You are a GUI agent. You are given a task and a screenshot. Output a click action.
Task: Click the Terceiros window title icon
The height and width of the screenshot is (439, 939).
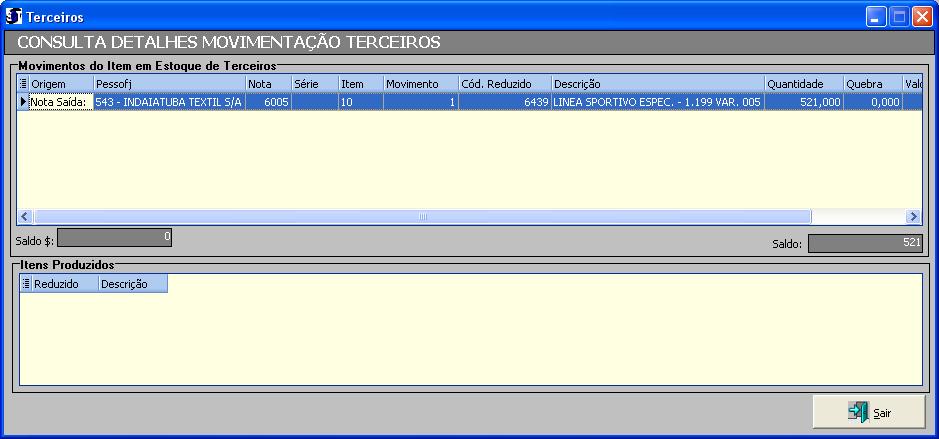[x=14, y=16]
